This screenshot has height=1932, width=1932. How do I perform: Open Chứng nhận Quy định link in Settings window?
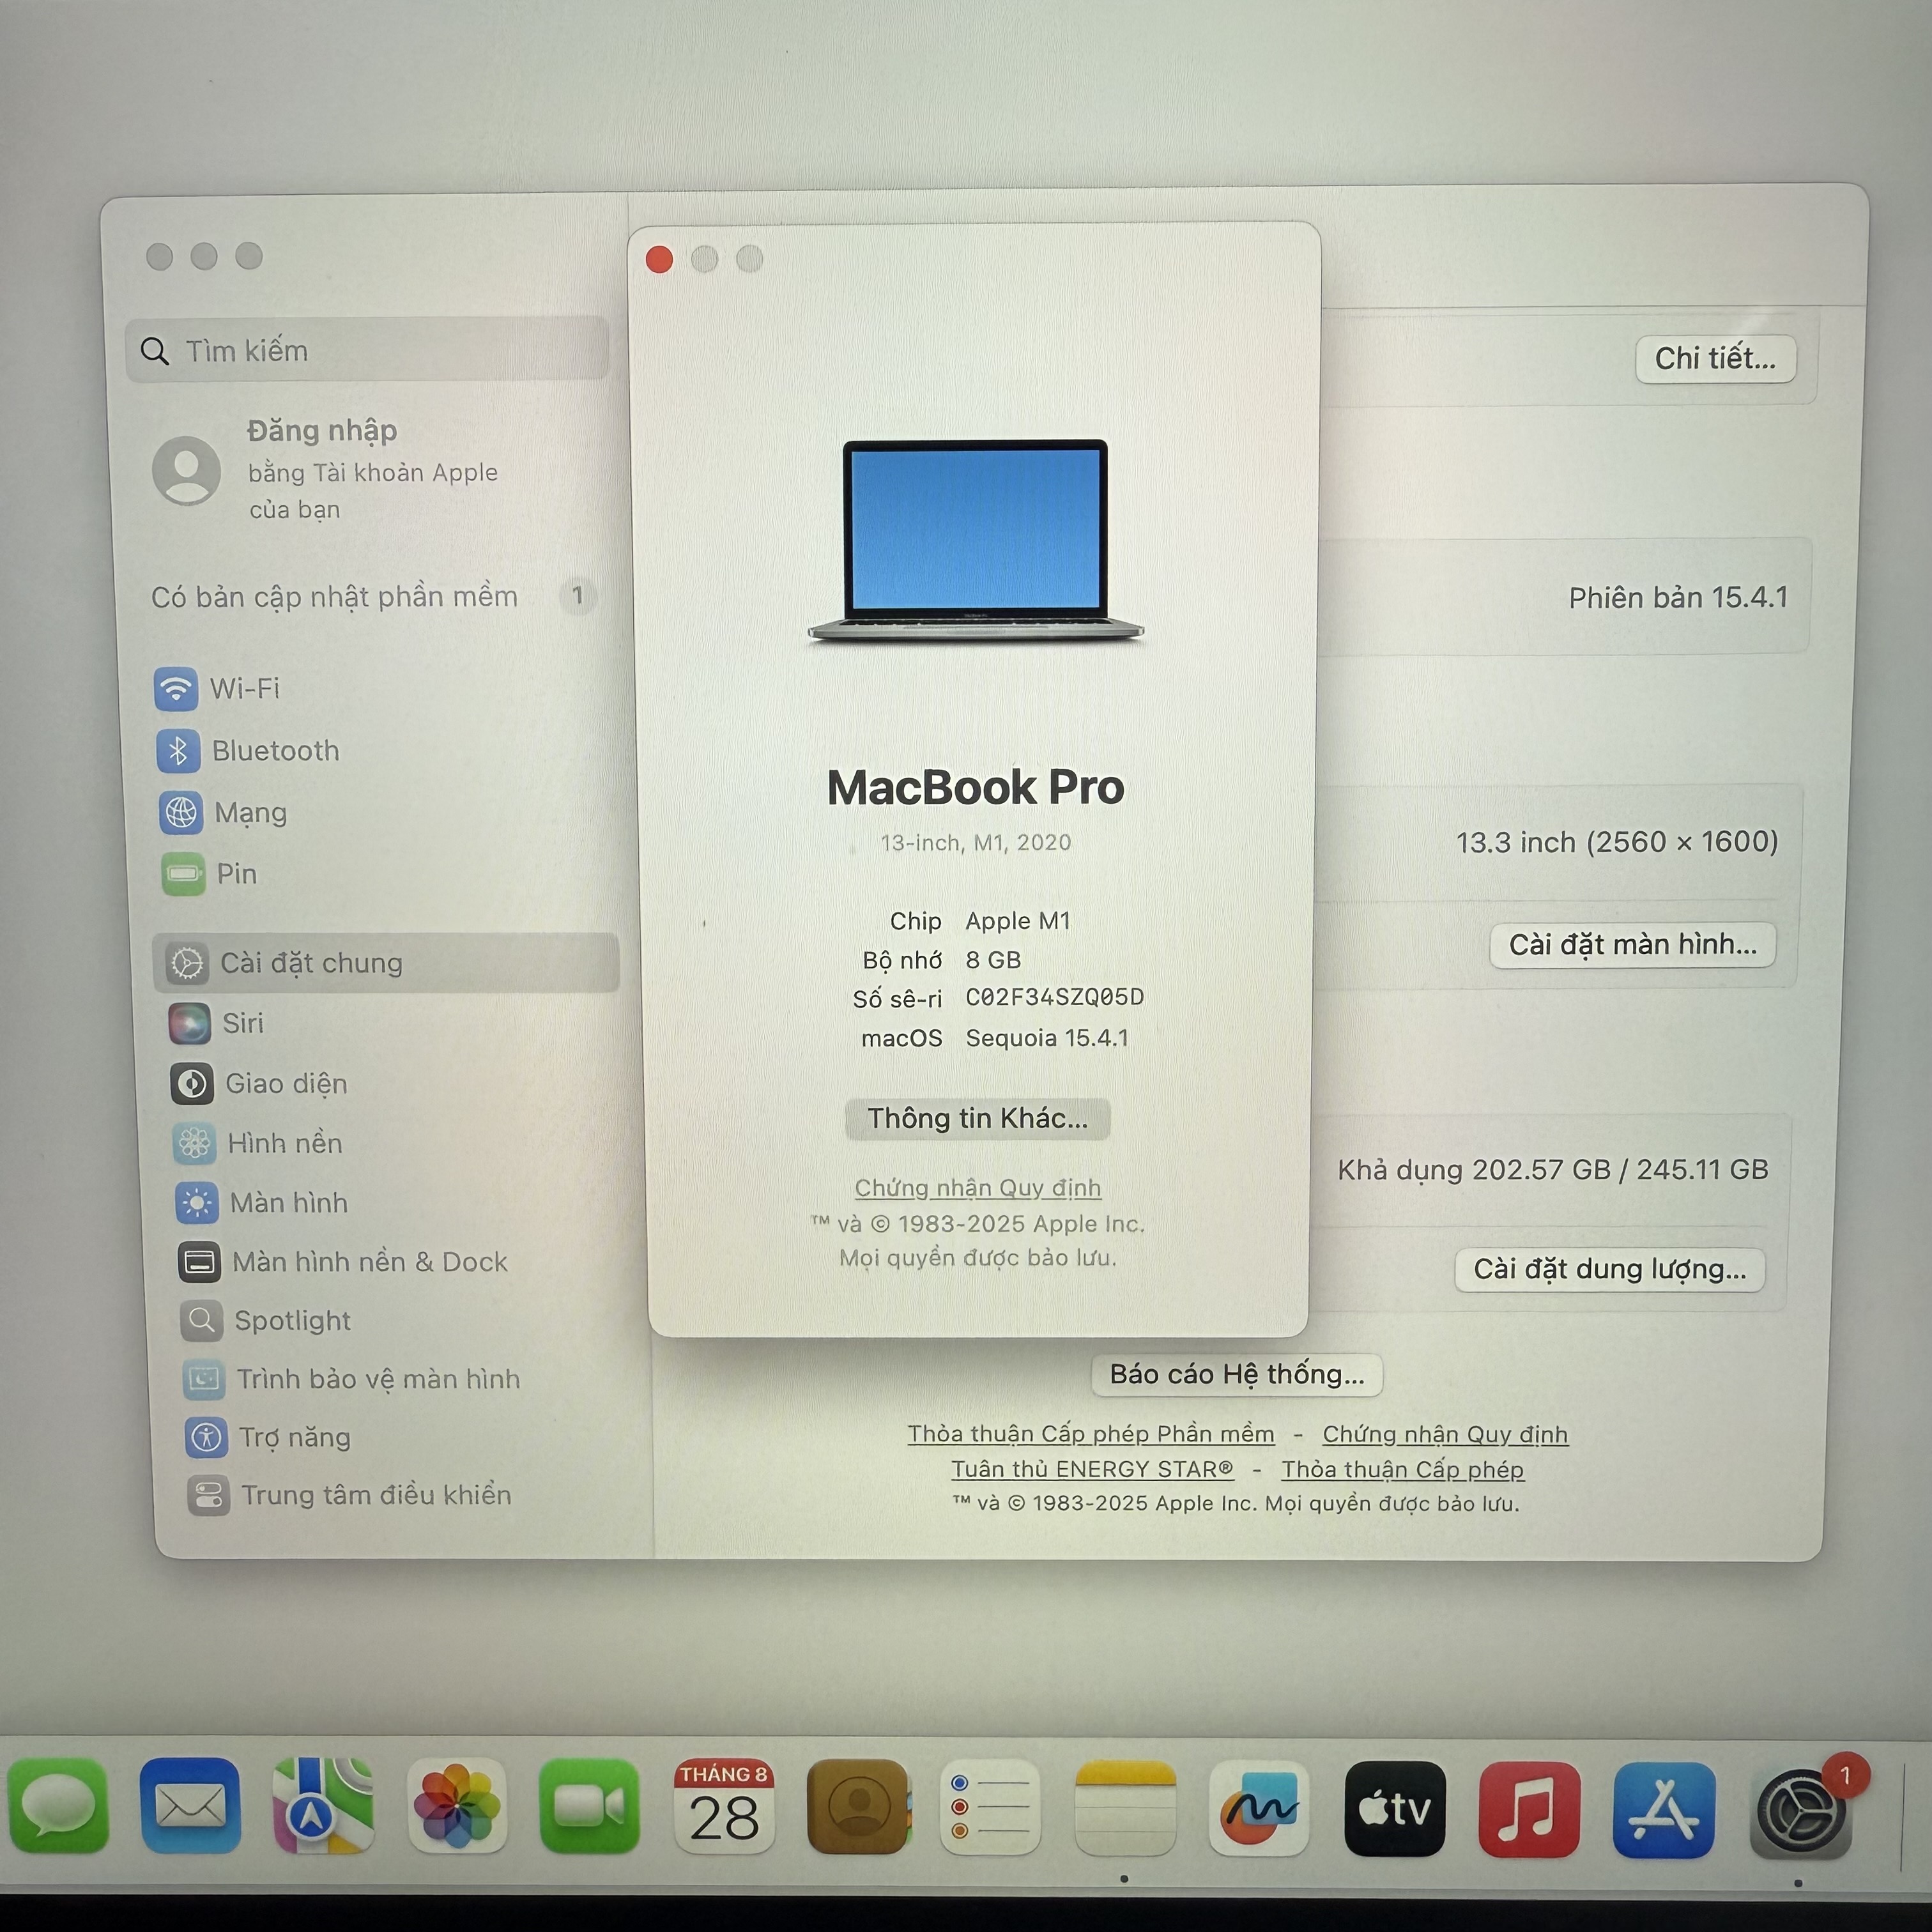1445,1435
